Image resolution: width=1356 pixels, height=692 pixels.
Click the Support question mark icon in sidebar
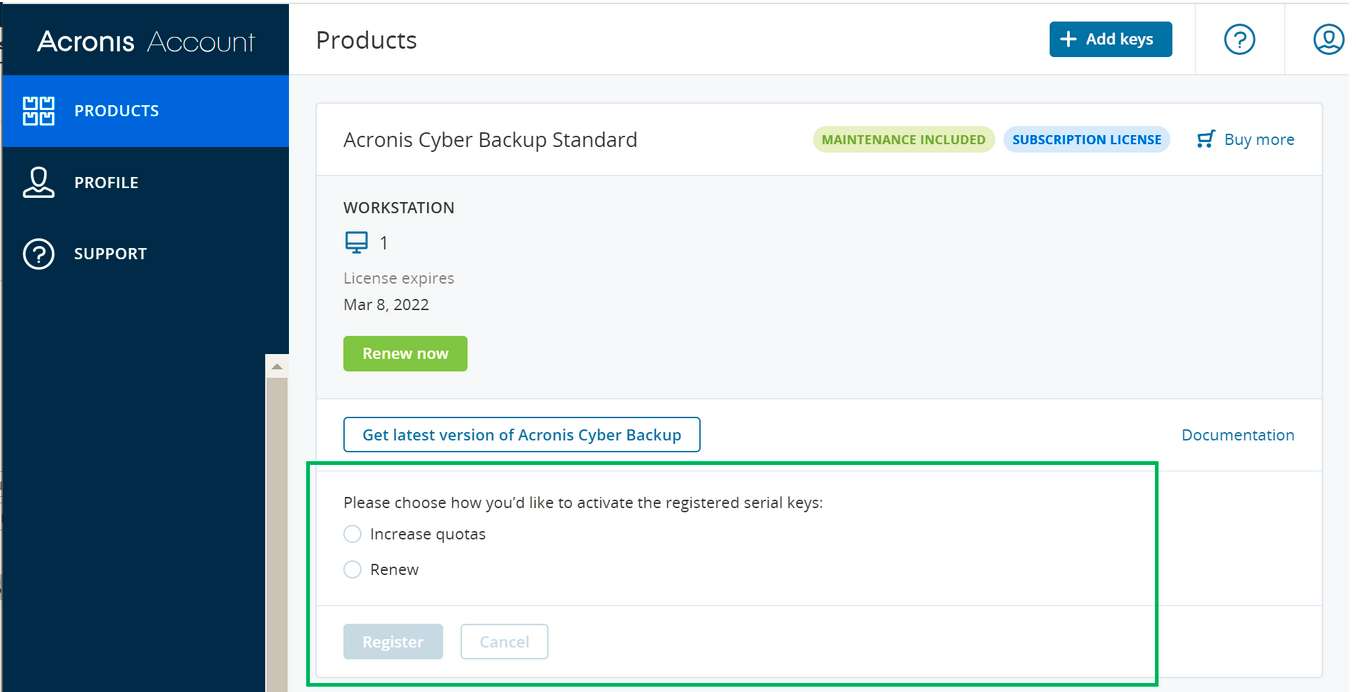click(x=38, y=254)
